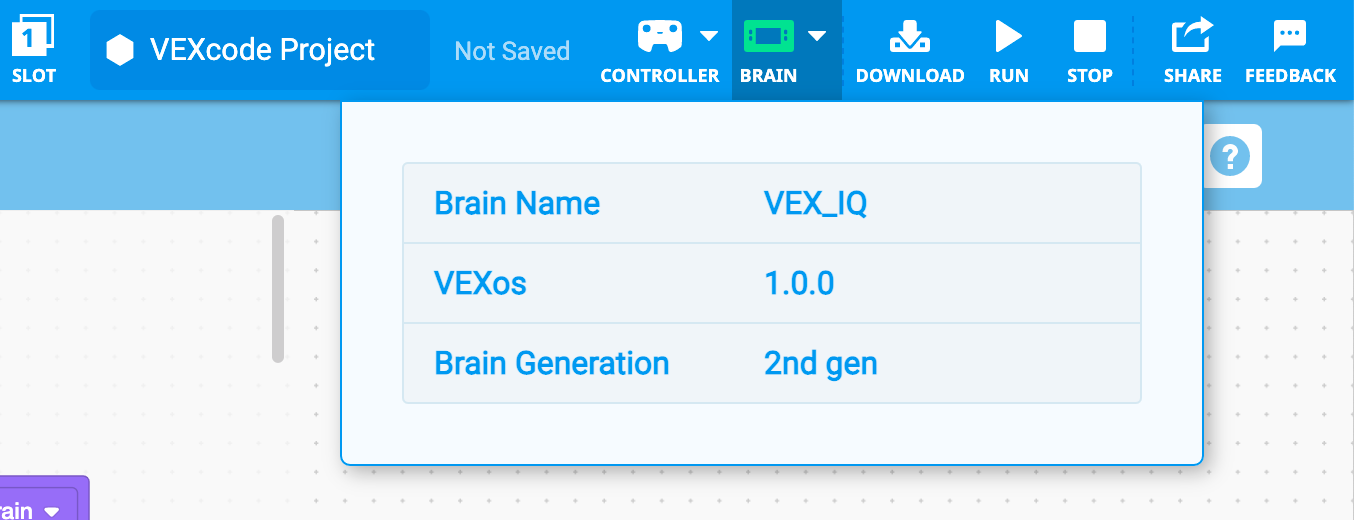Click the green Brain icon
Screen dimensions: 1354x520
click(x=768, y=37)
